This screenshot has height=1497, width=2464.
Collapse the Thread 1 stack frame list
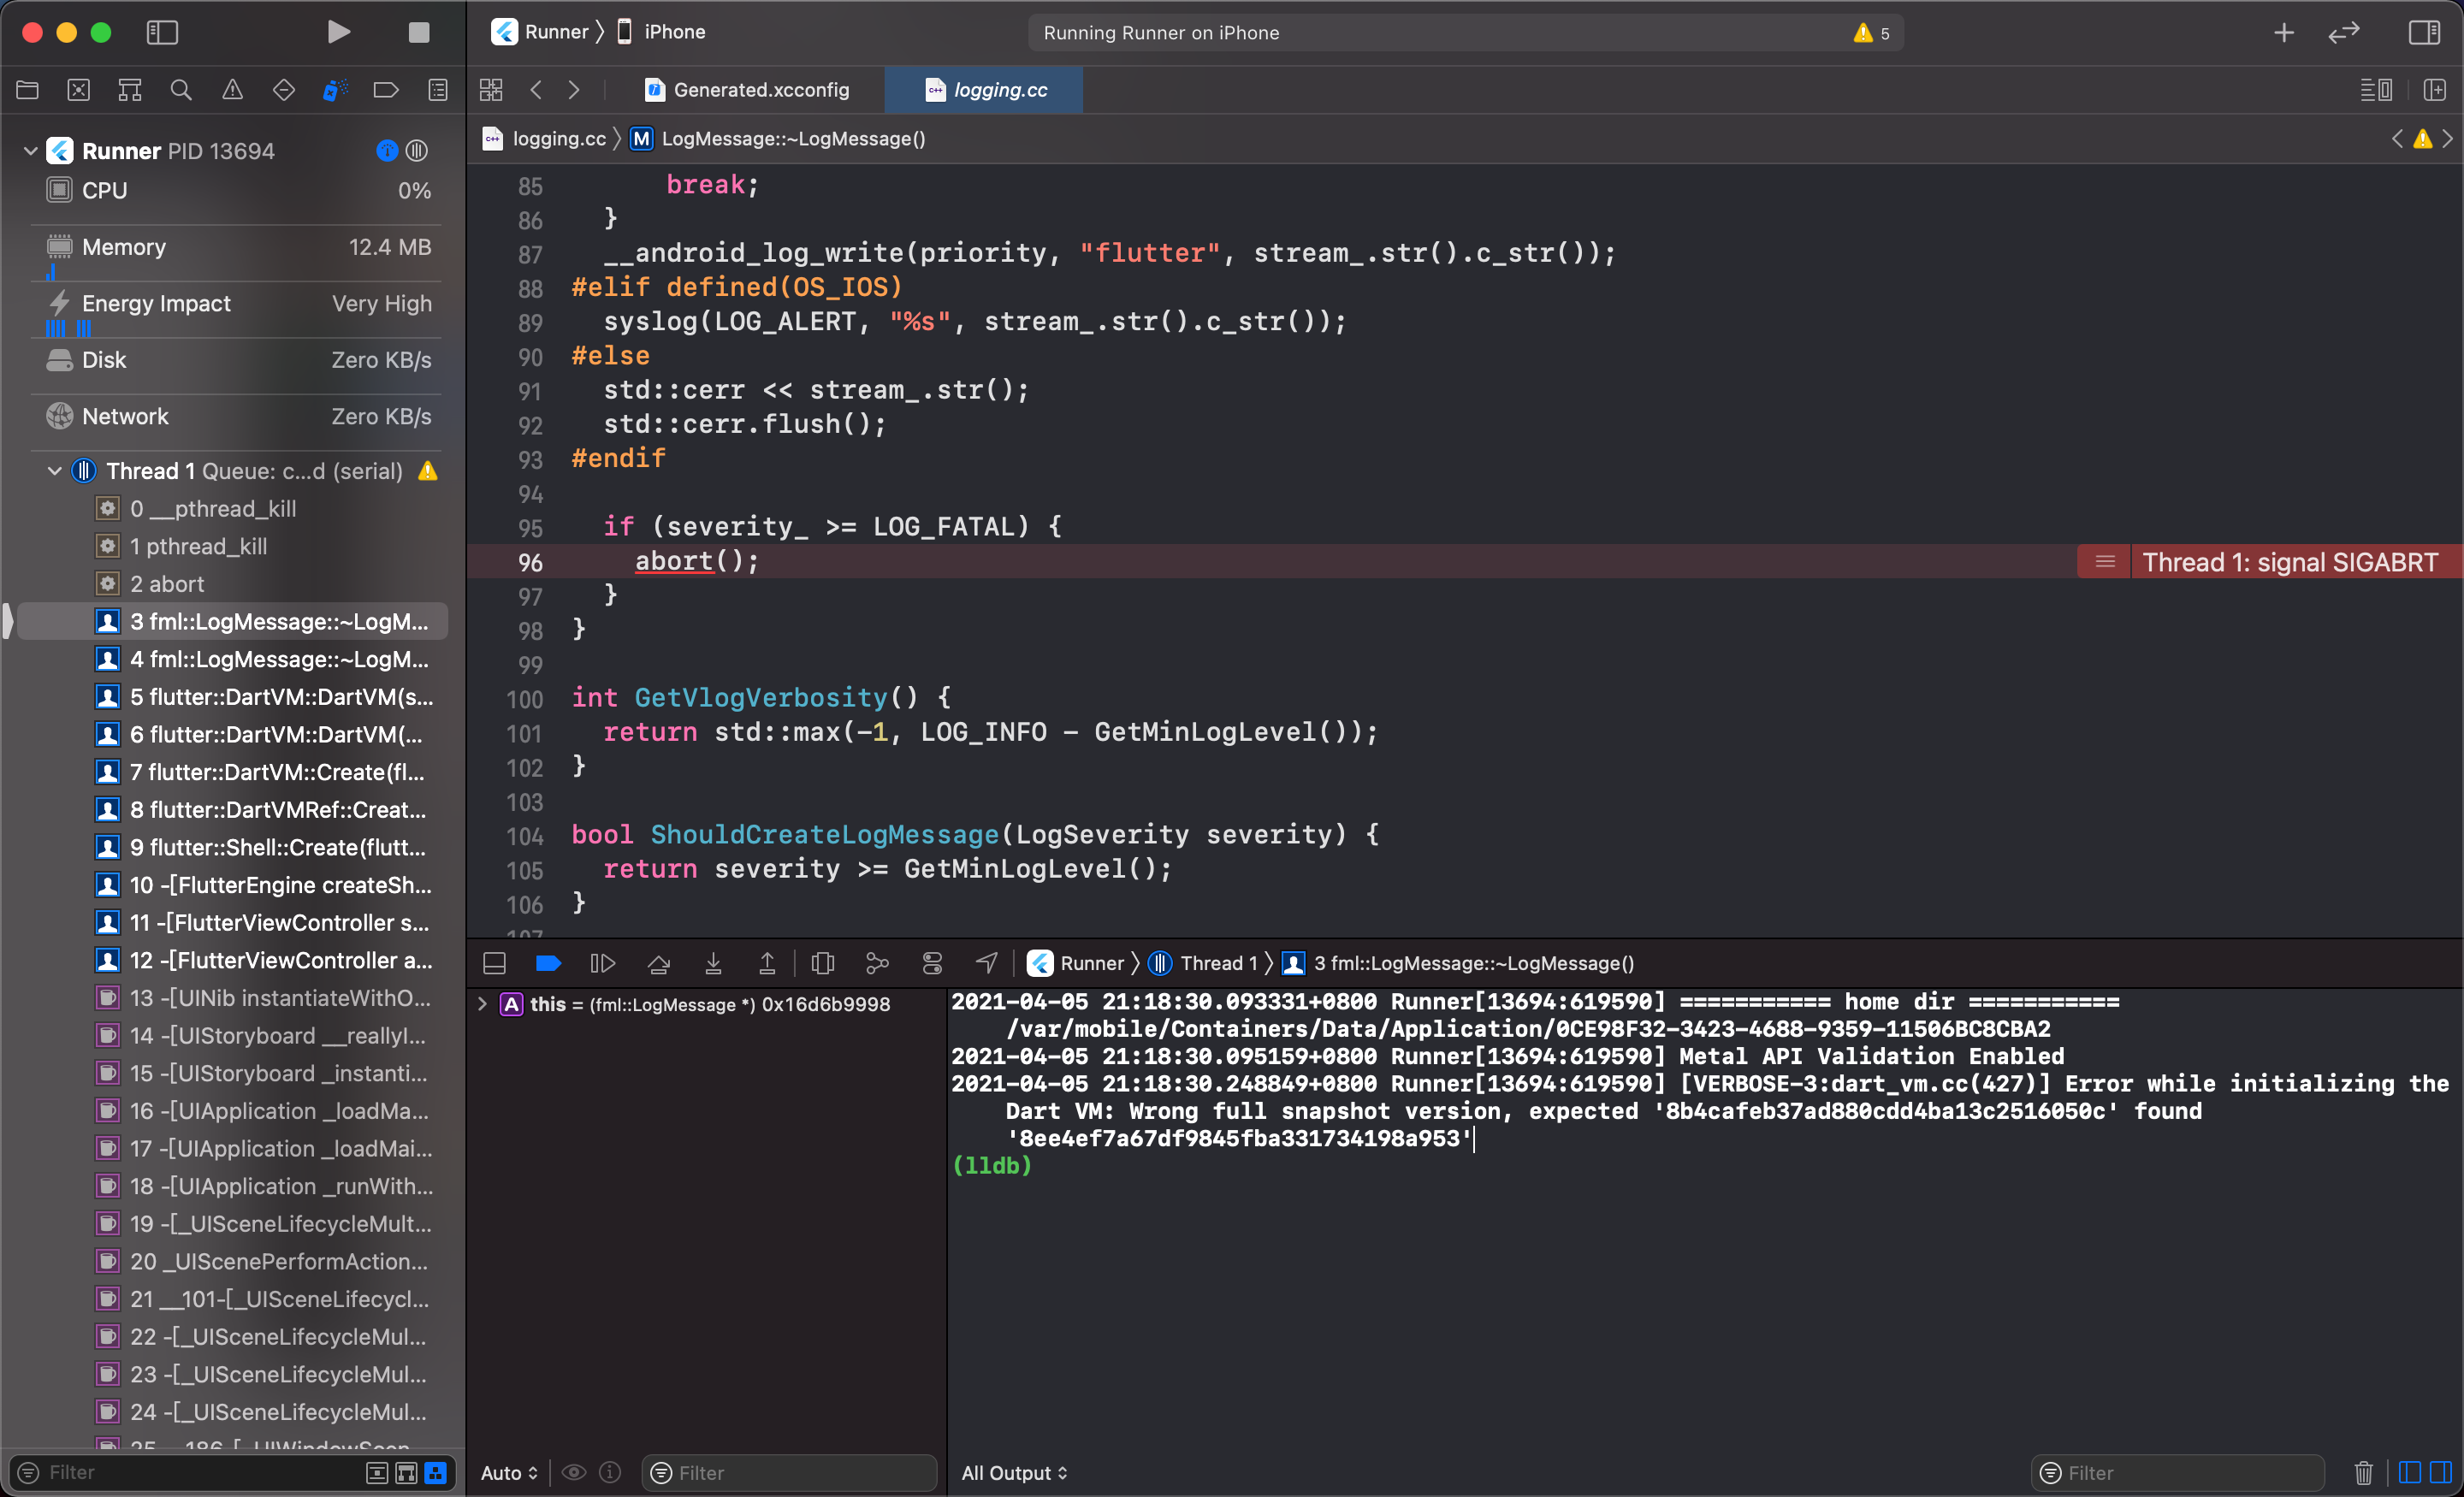point(55,470)
